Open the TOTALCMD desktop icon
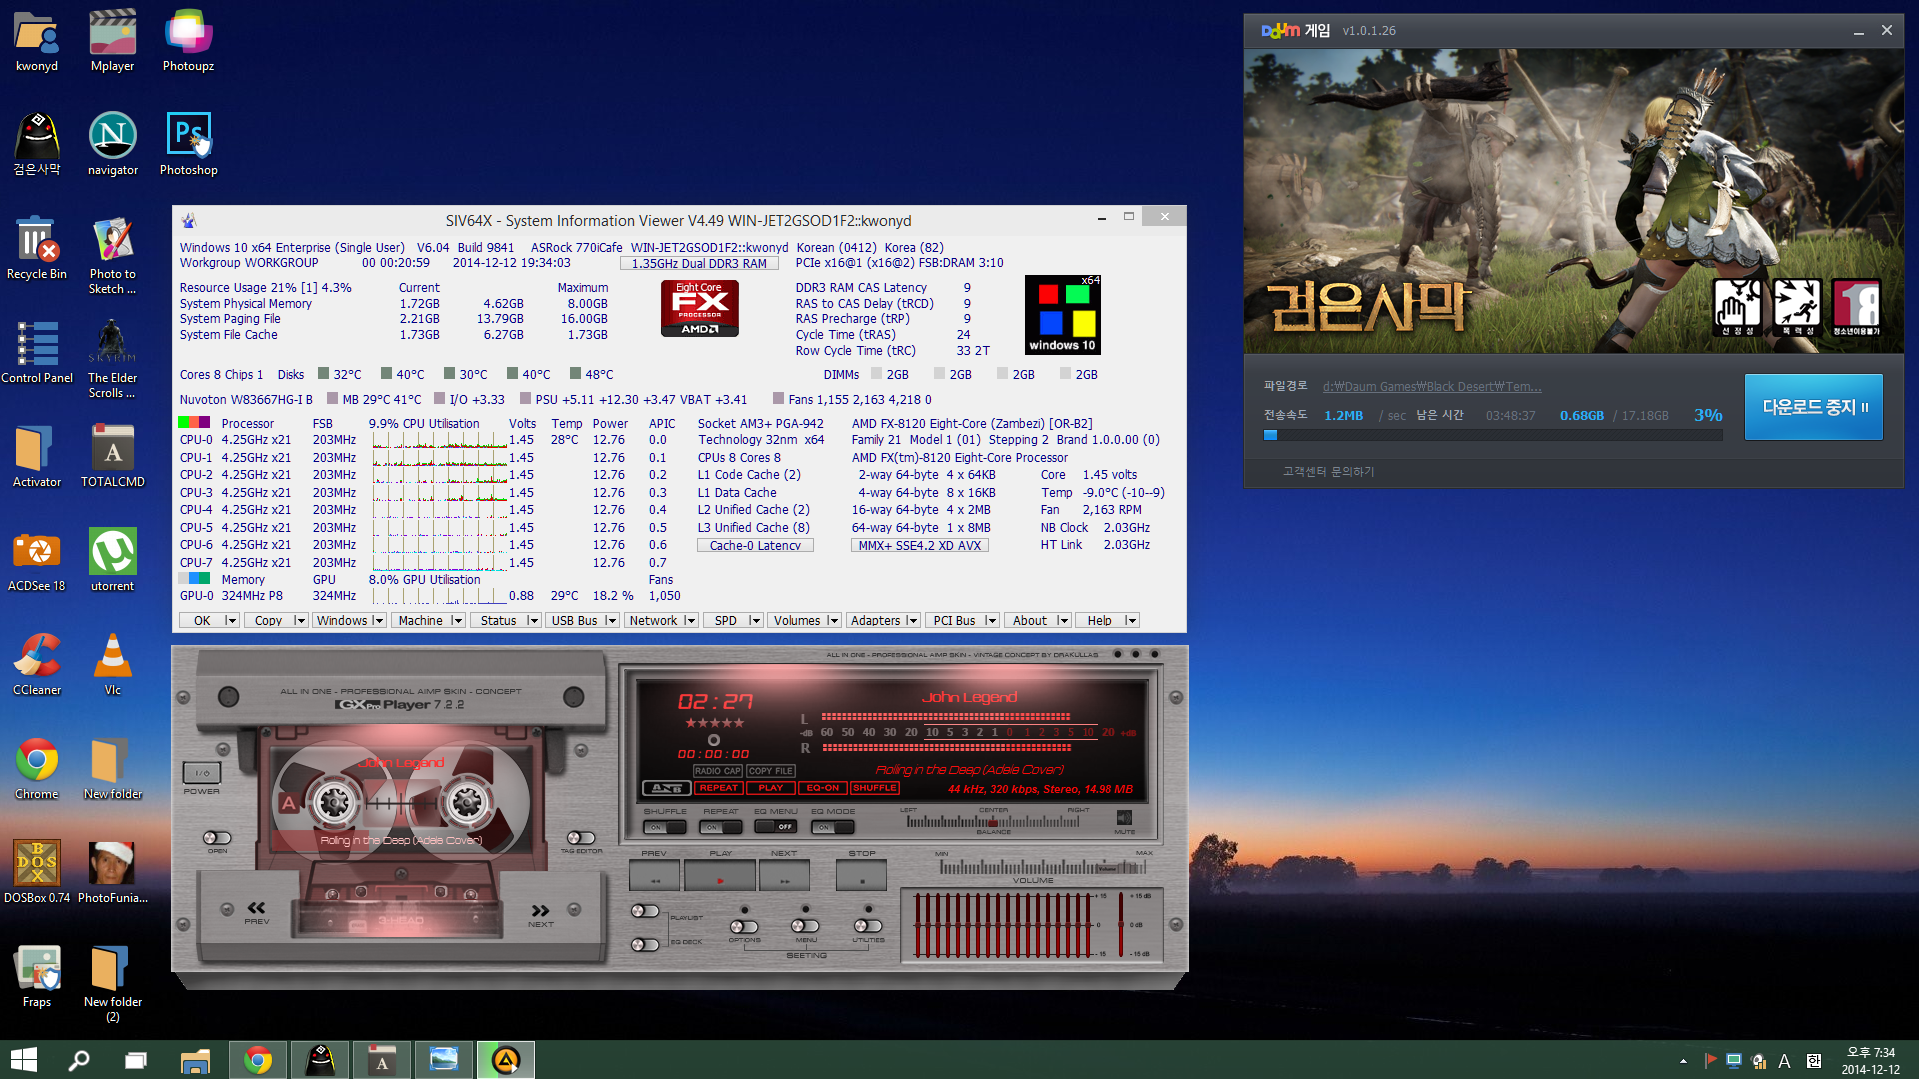 click(113, 457)
